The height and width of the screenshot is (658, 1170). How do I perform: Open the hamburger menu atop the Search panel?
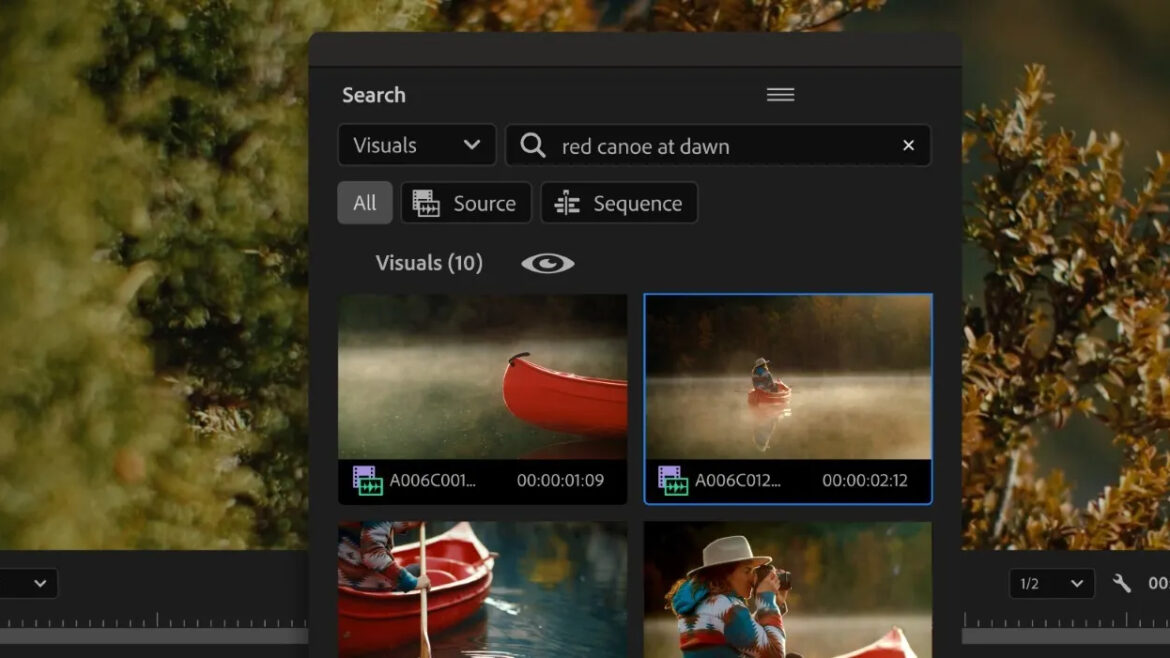(x=780, y=93)
